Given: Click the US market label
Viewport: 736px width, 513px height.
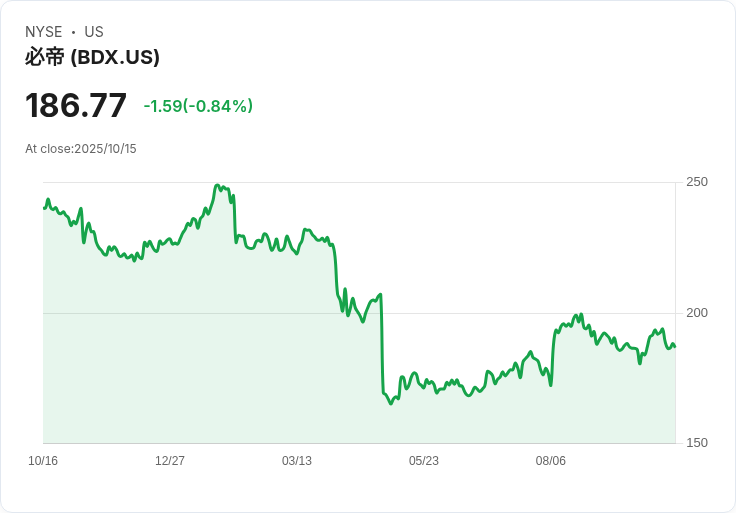Looking at the screenshot, I should click(94, 32).
